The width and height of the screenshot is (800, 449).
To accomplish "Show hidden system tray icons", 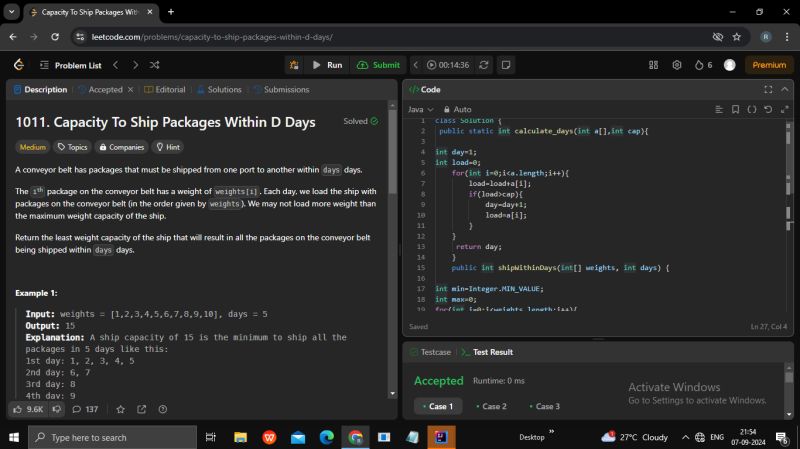I will point(685,437).
